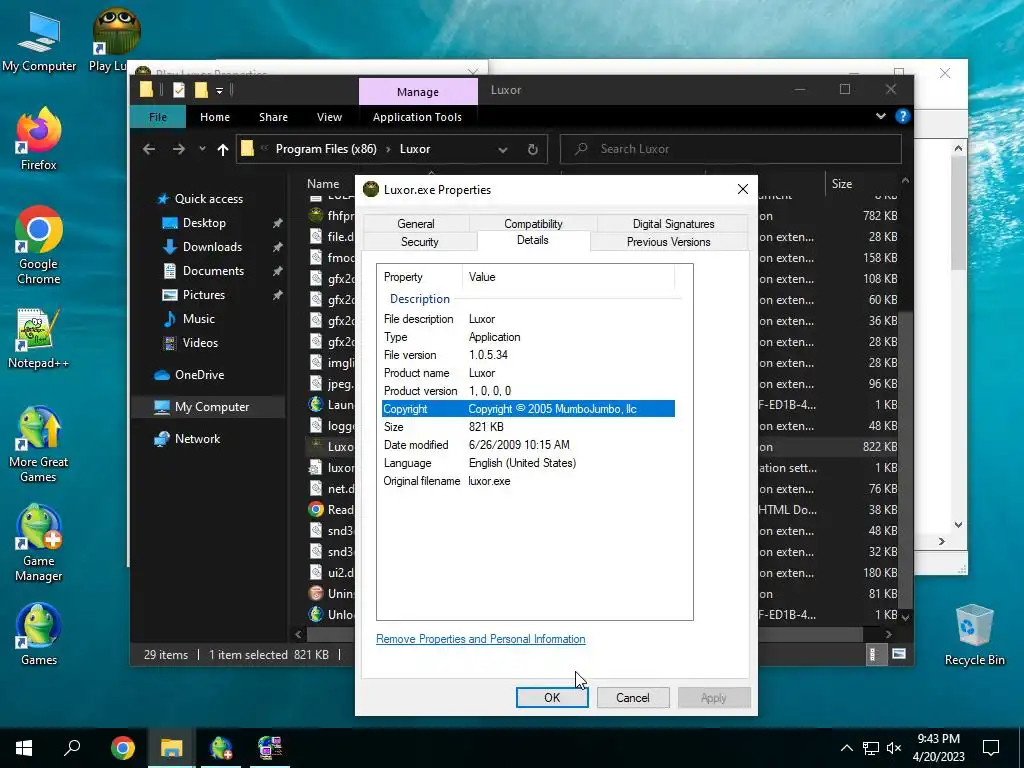Select Documents in navigation pane

coord(213,270)
